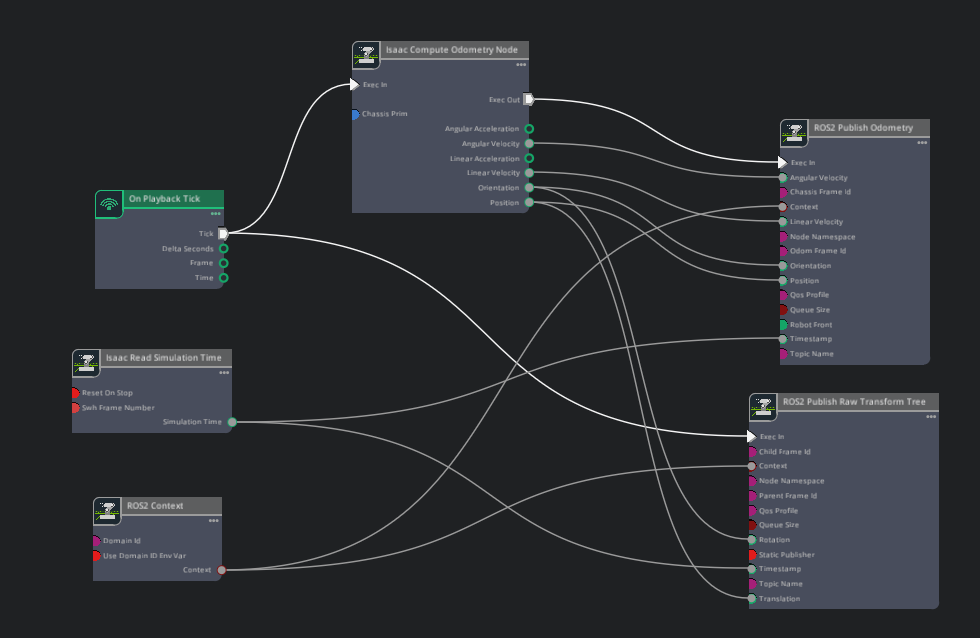
Task: Click Exec In port on Publish Raw Transform Tree
Action: [751, 436]
